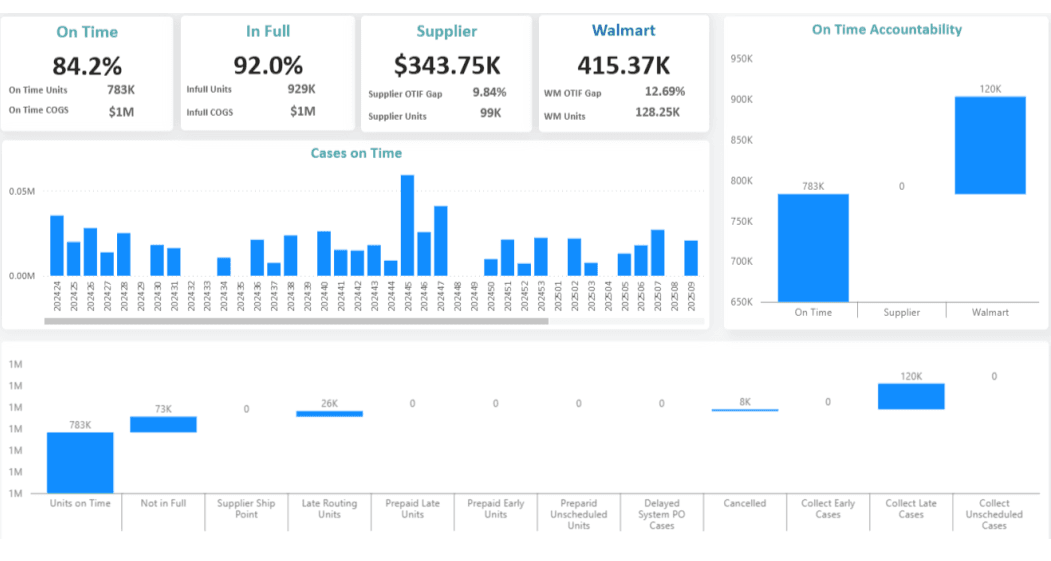Click the 202434 bar in Cases on Time

(224, 267)
